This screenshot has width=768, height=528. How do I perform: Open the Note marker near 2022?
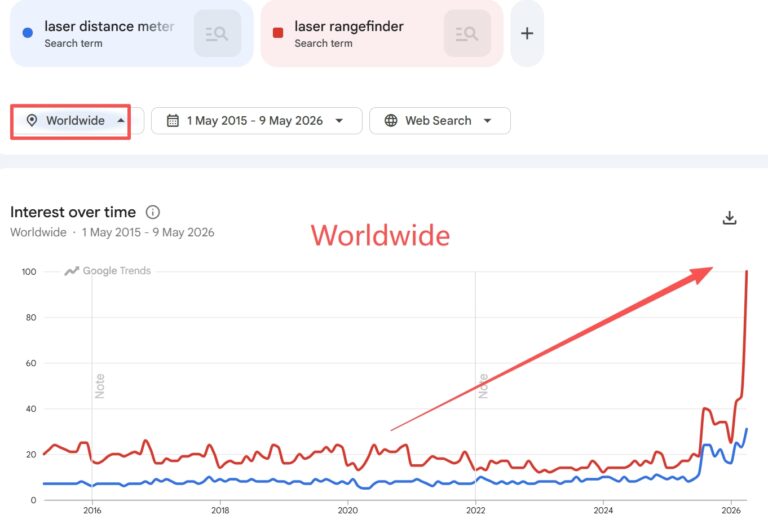pos(483,386)
